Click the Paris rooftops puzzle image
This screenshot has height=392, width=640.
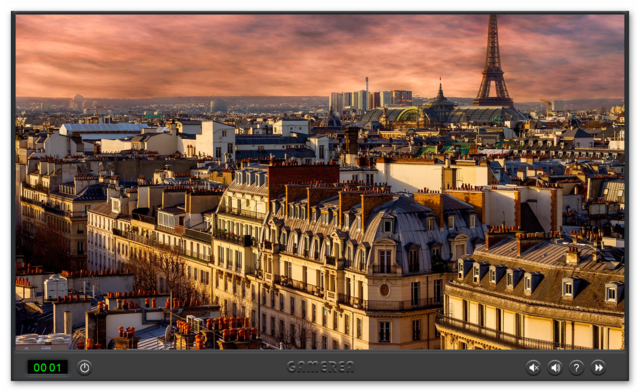(320, 182)
